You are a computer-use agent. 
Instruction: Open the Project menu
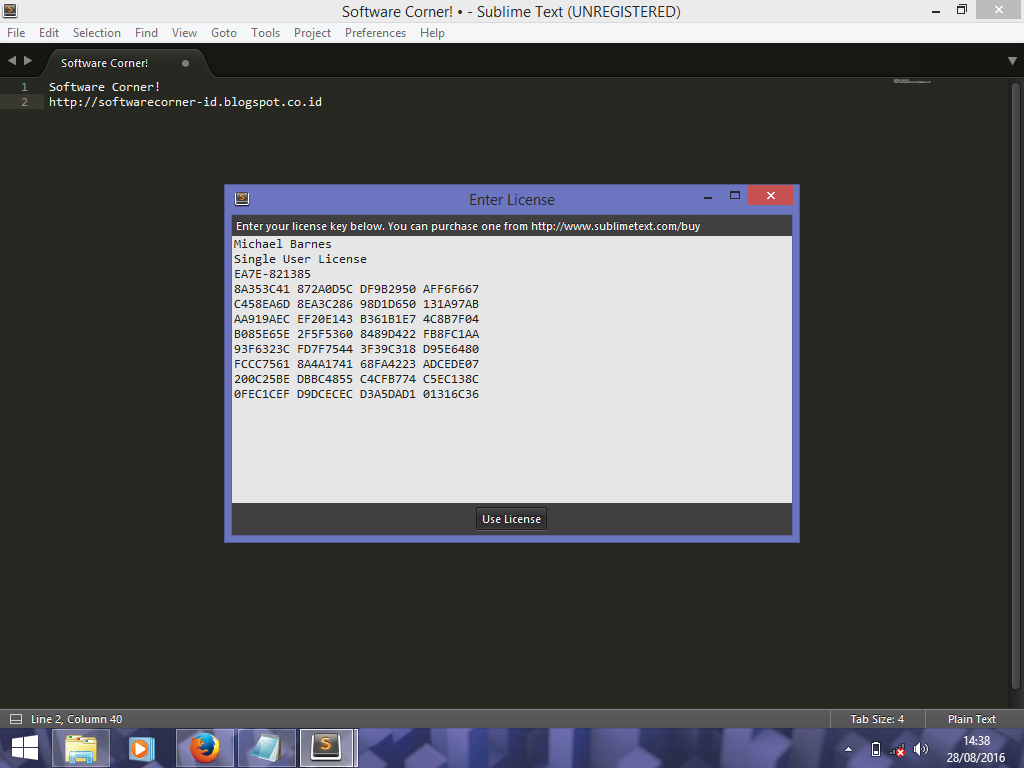pos(312,33)
